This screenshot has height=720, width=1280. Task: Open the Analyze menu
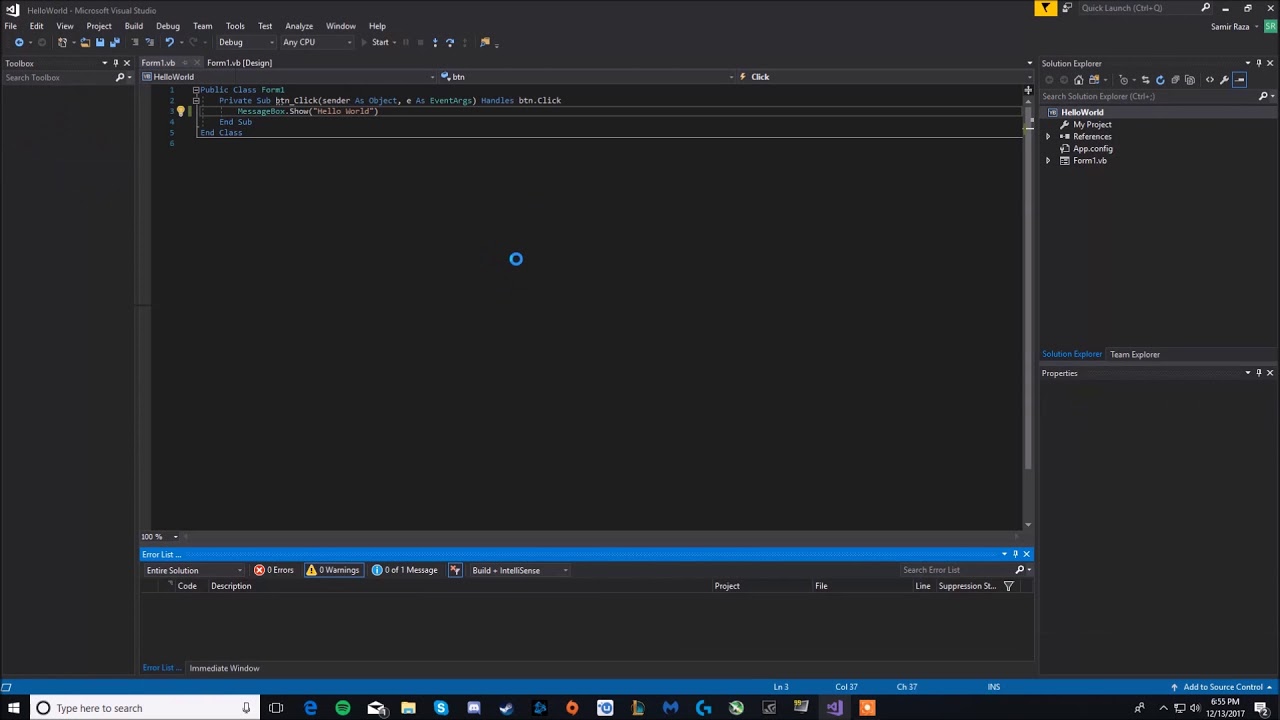(299, 26)
